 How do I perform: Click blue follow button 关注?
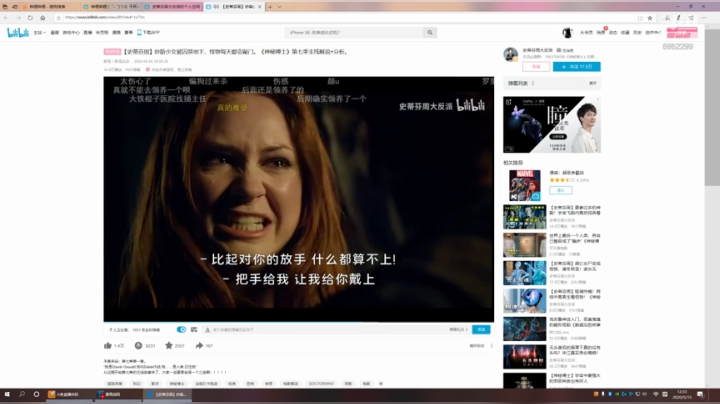(x=577, y=67)
